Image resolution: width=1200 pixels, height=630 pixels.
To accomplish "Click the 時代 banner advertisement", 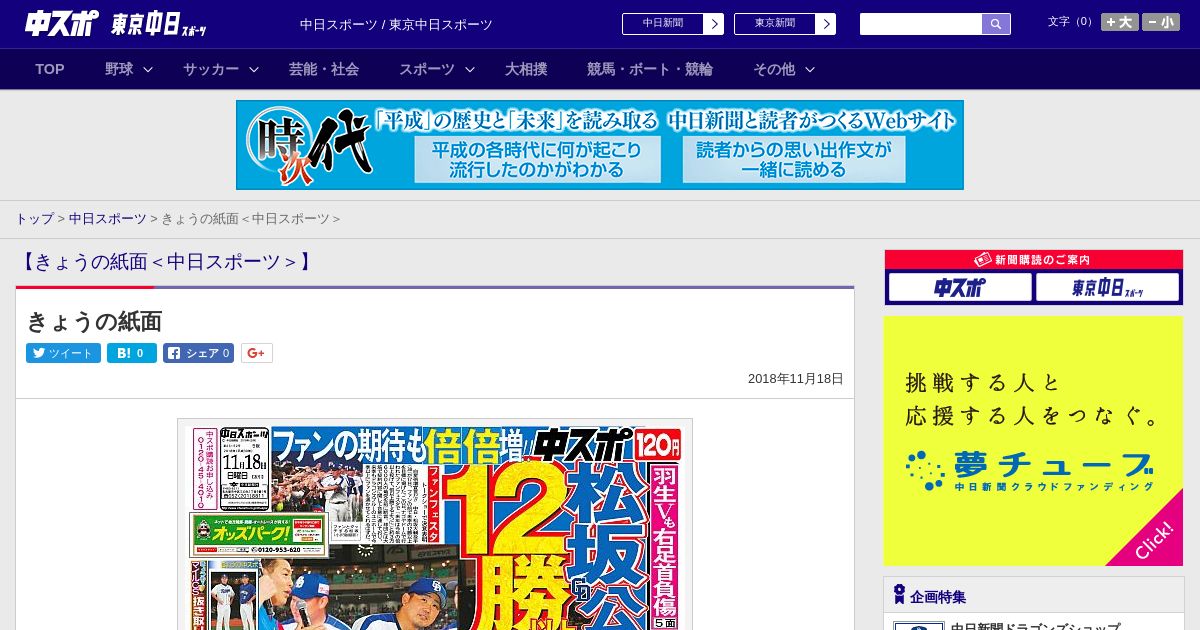I will coord(600,145).
